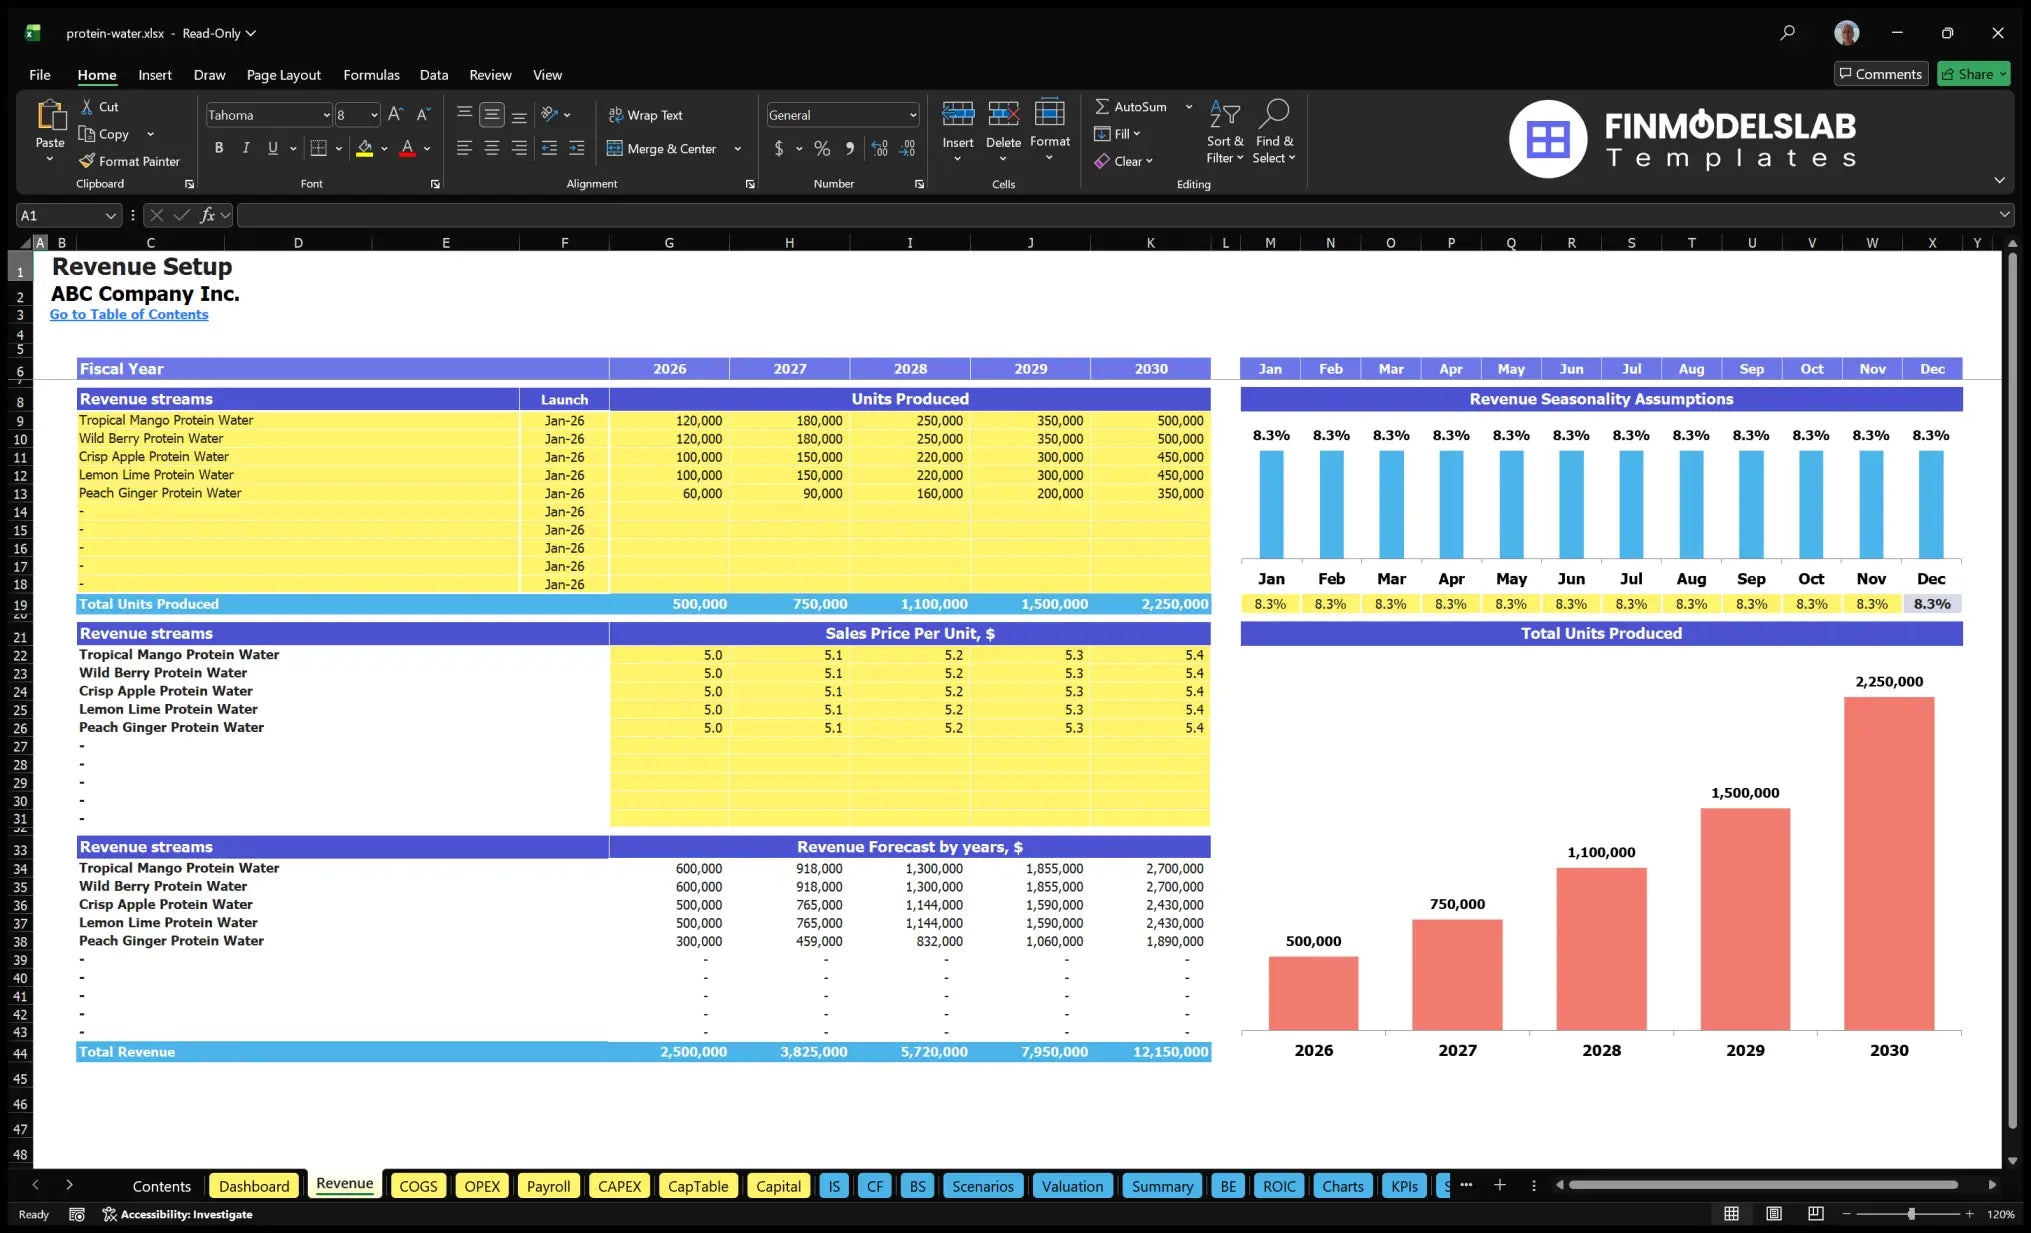Viewport: 2031px width, 1233px height.
Task: Switch to the Page Layout tab
Action: coord(284,75)
